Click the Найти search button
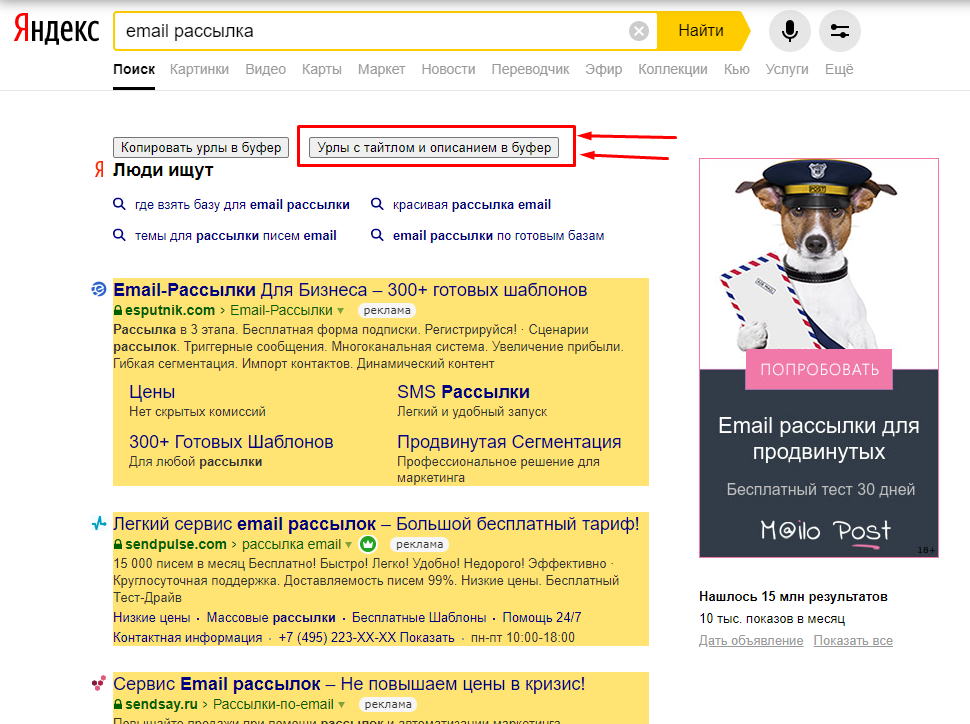This screenshot has height=724, width=970. click(x=701, y=31)
